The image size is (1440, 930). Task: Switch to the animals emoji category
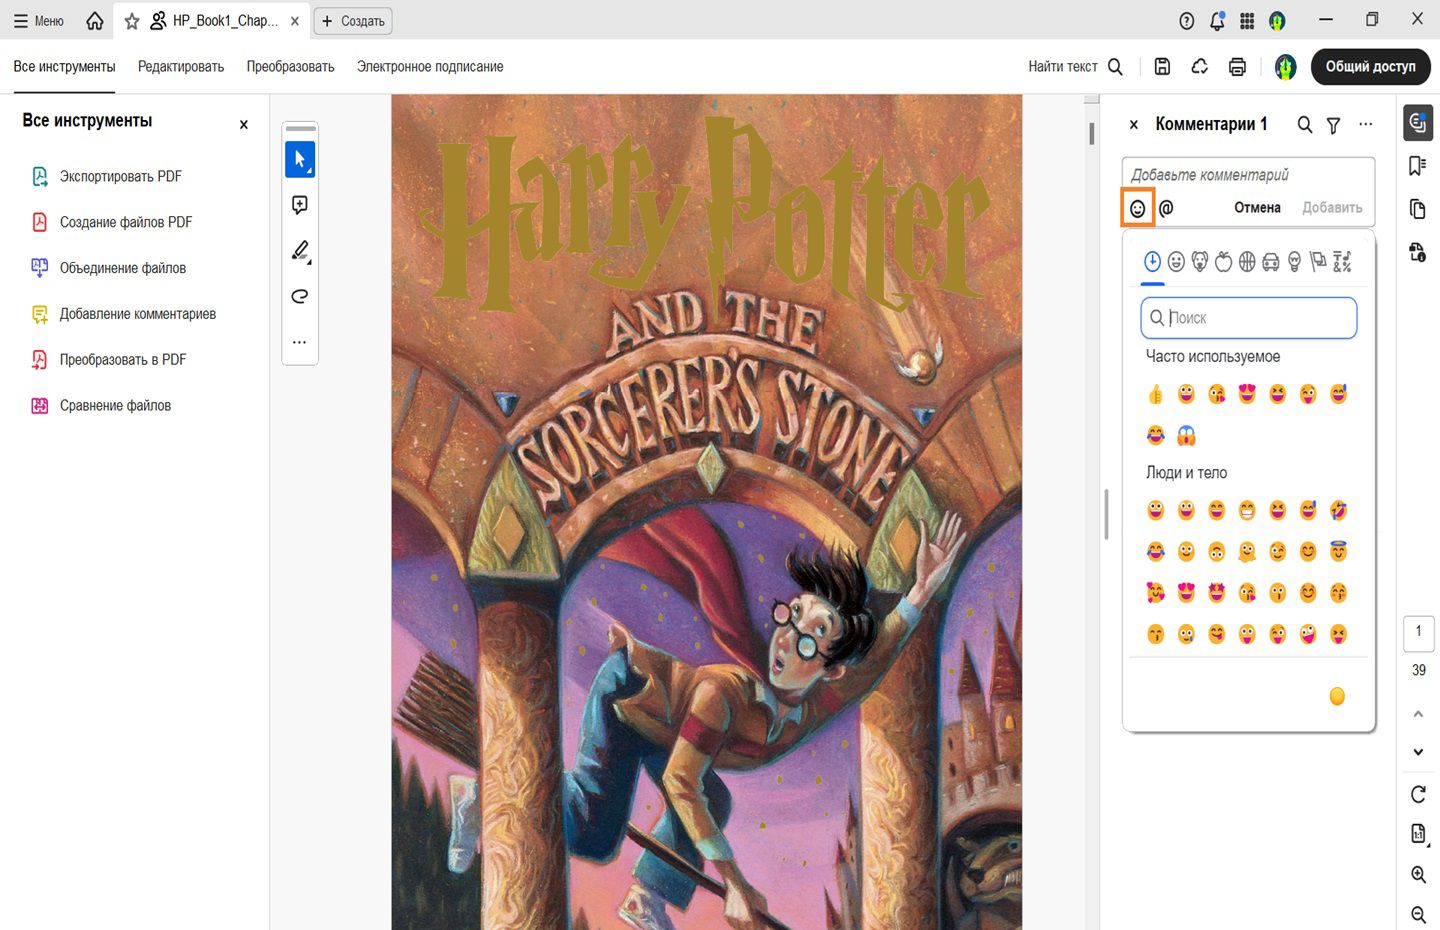click(1200, 262)
